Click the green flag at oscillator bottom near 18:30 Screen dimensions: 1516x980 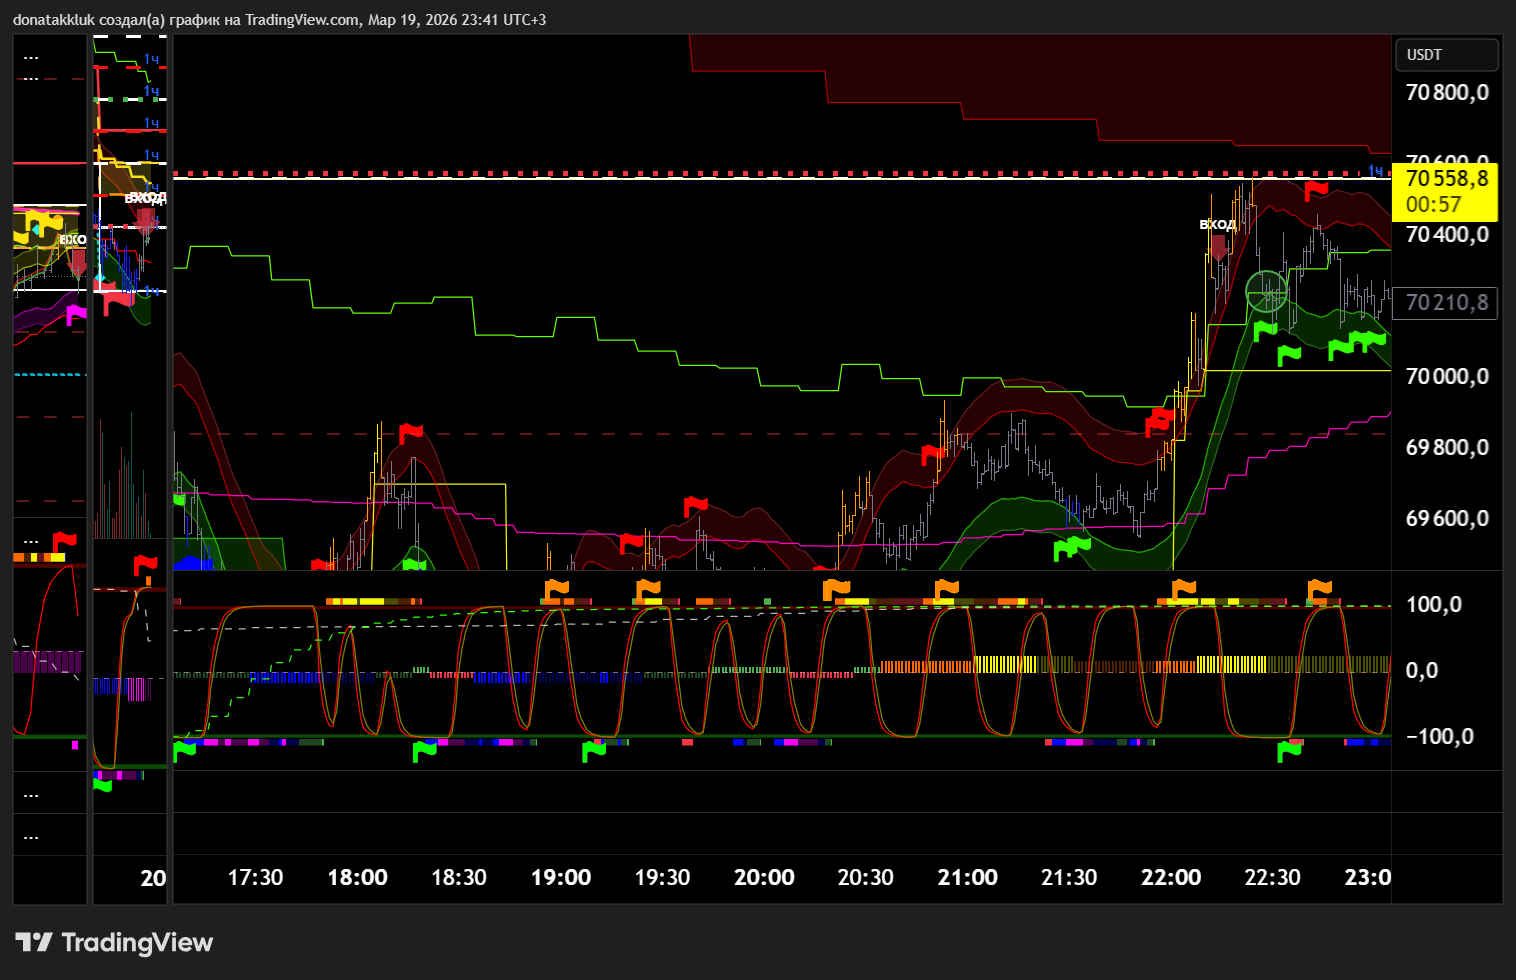pos(424,750)
